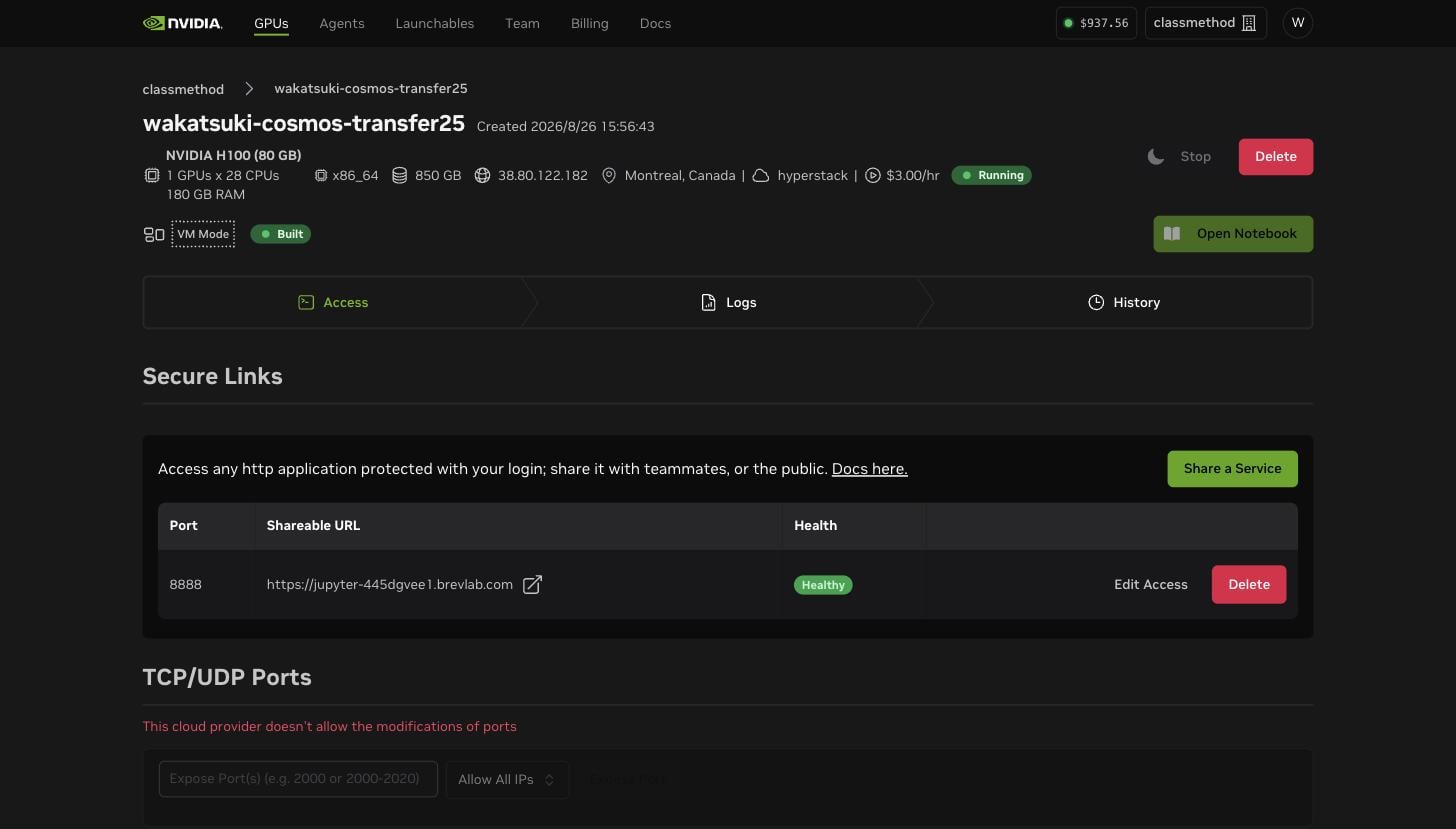The height and width of the screenshot is (829, 1456).
Task: Click the VM Mode badge
Action: (203, 234)
